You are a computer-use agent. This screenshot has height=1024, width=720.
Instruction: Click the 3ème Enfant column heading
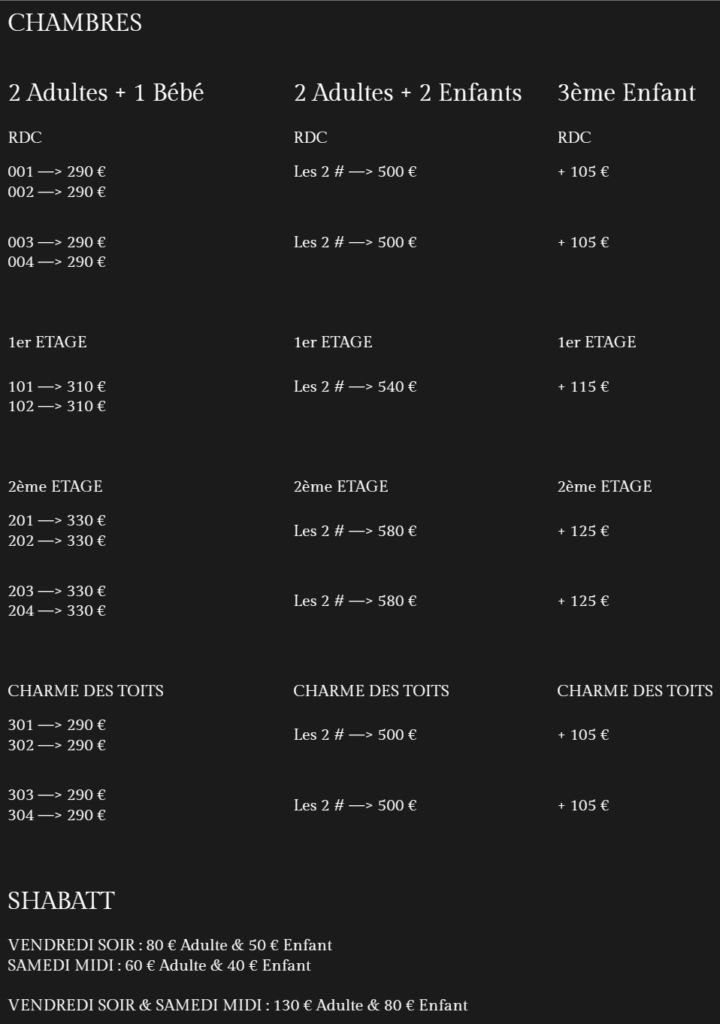(626, 93)
